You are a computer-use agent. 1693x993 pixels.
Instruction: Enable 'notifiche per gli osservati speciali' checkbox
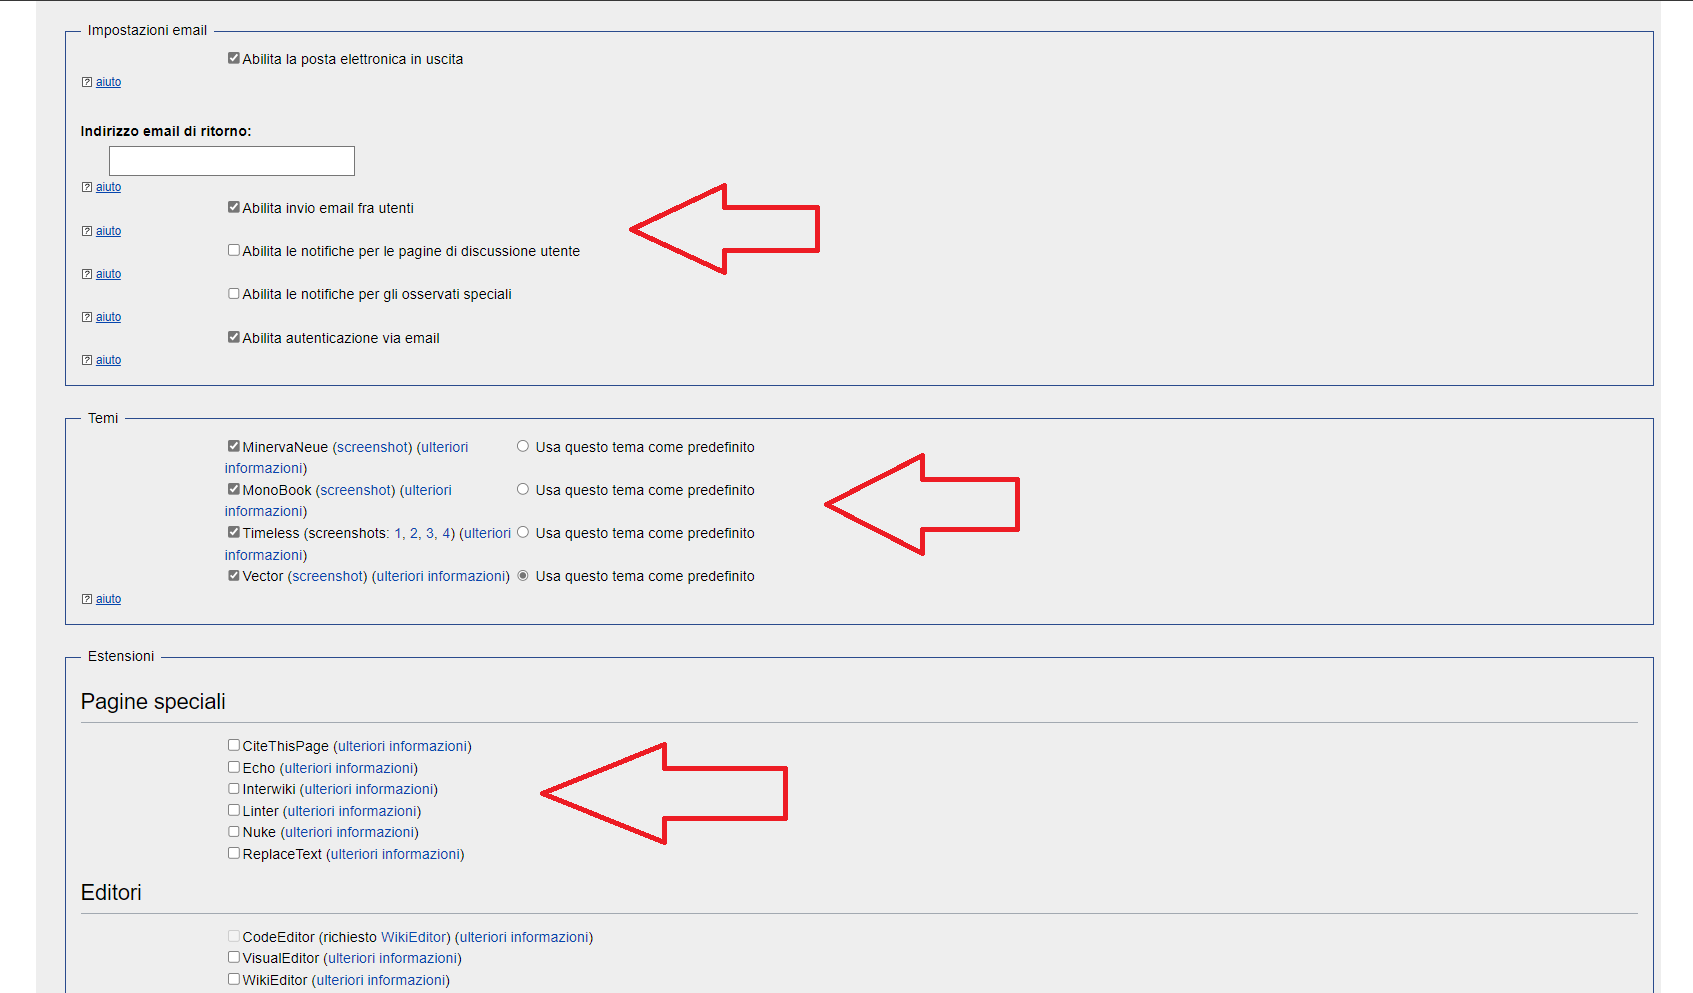(234, 293)
